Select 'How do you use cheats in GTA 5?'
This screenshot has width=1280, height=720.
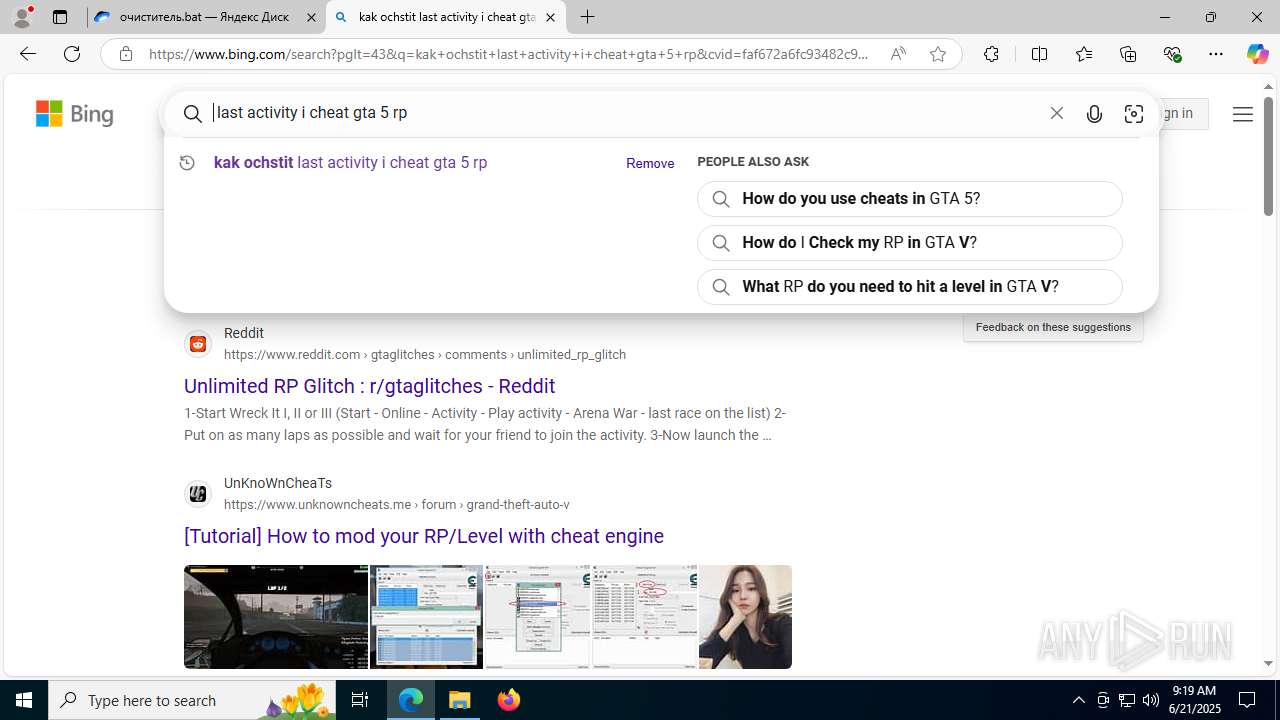tap(910, 198)
